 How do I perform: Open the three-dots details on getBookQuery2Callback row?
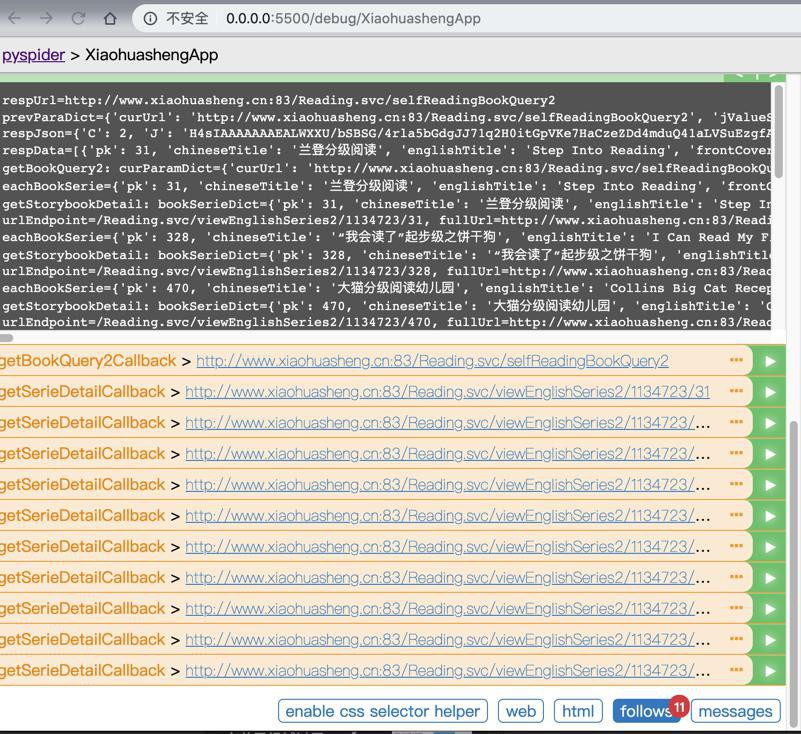[736, 360]
